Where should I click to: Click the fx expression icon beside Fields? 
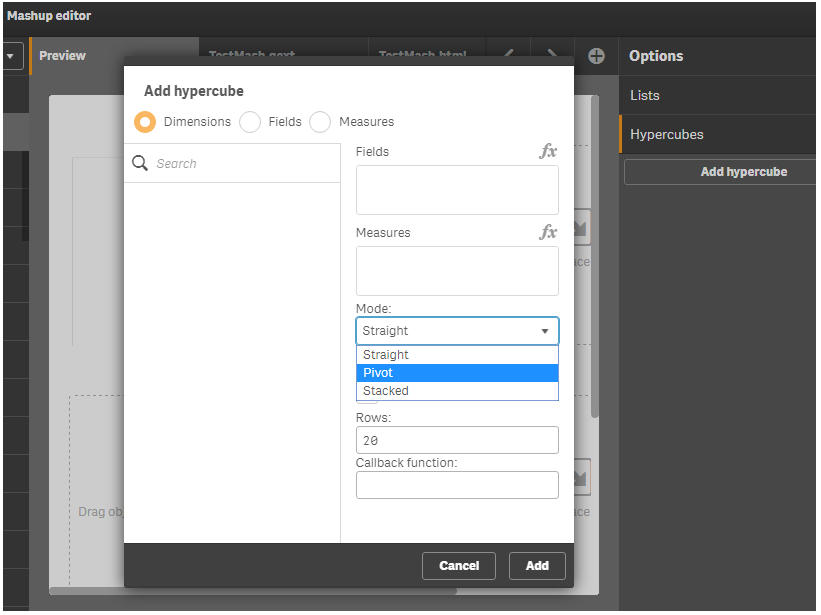[x=548, y=152]
